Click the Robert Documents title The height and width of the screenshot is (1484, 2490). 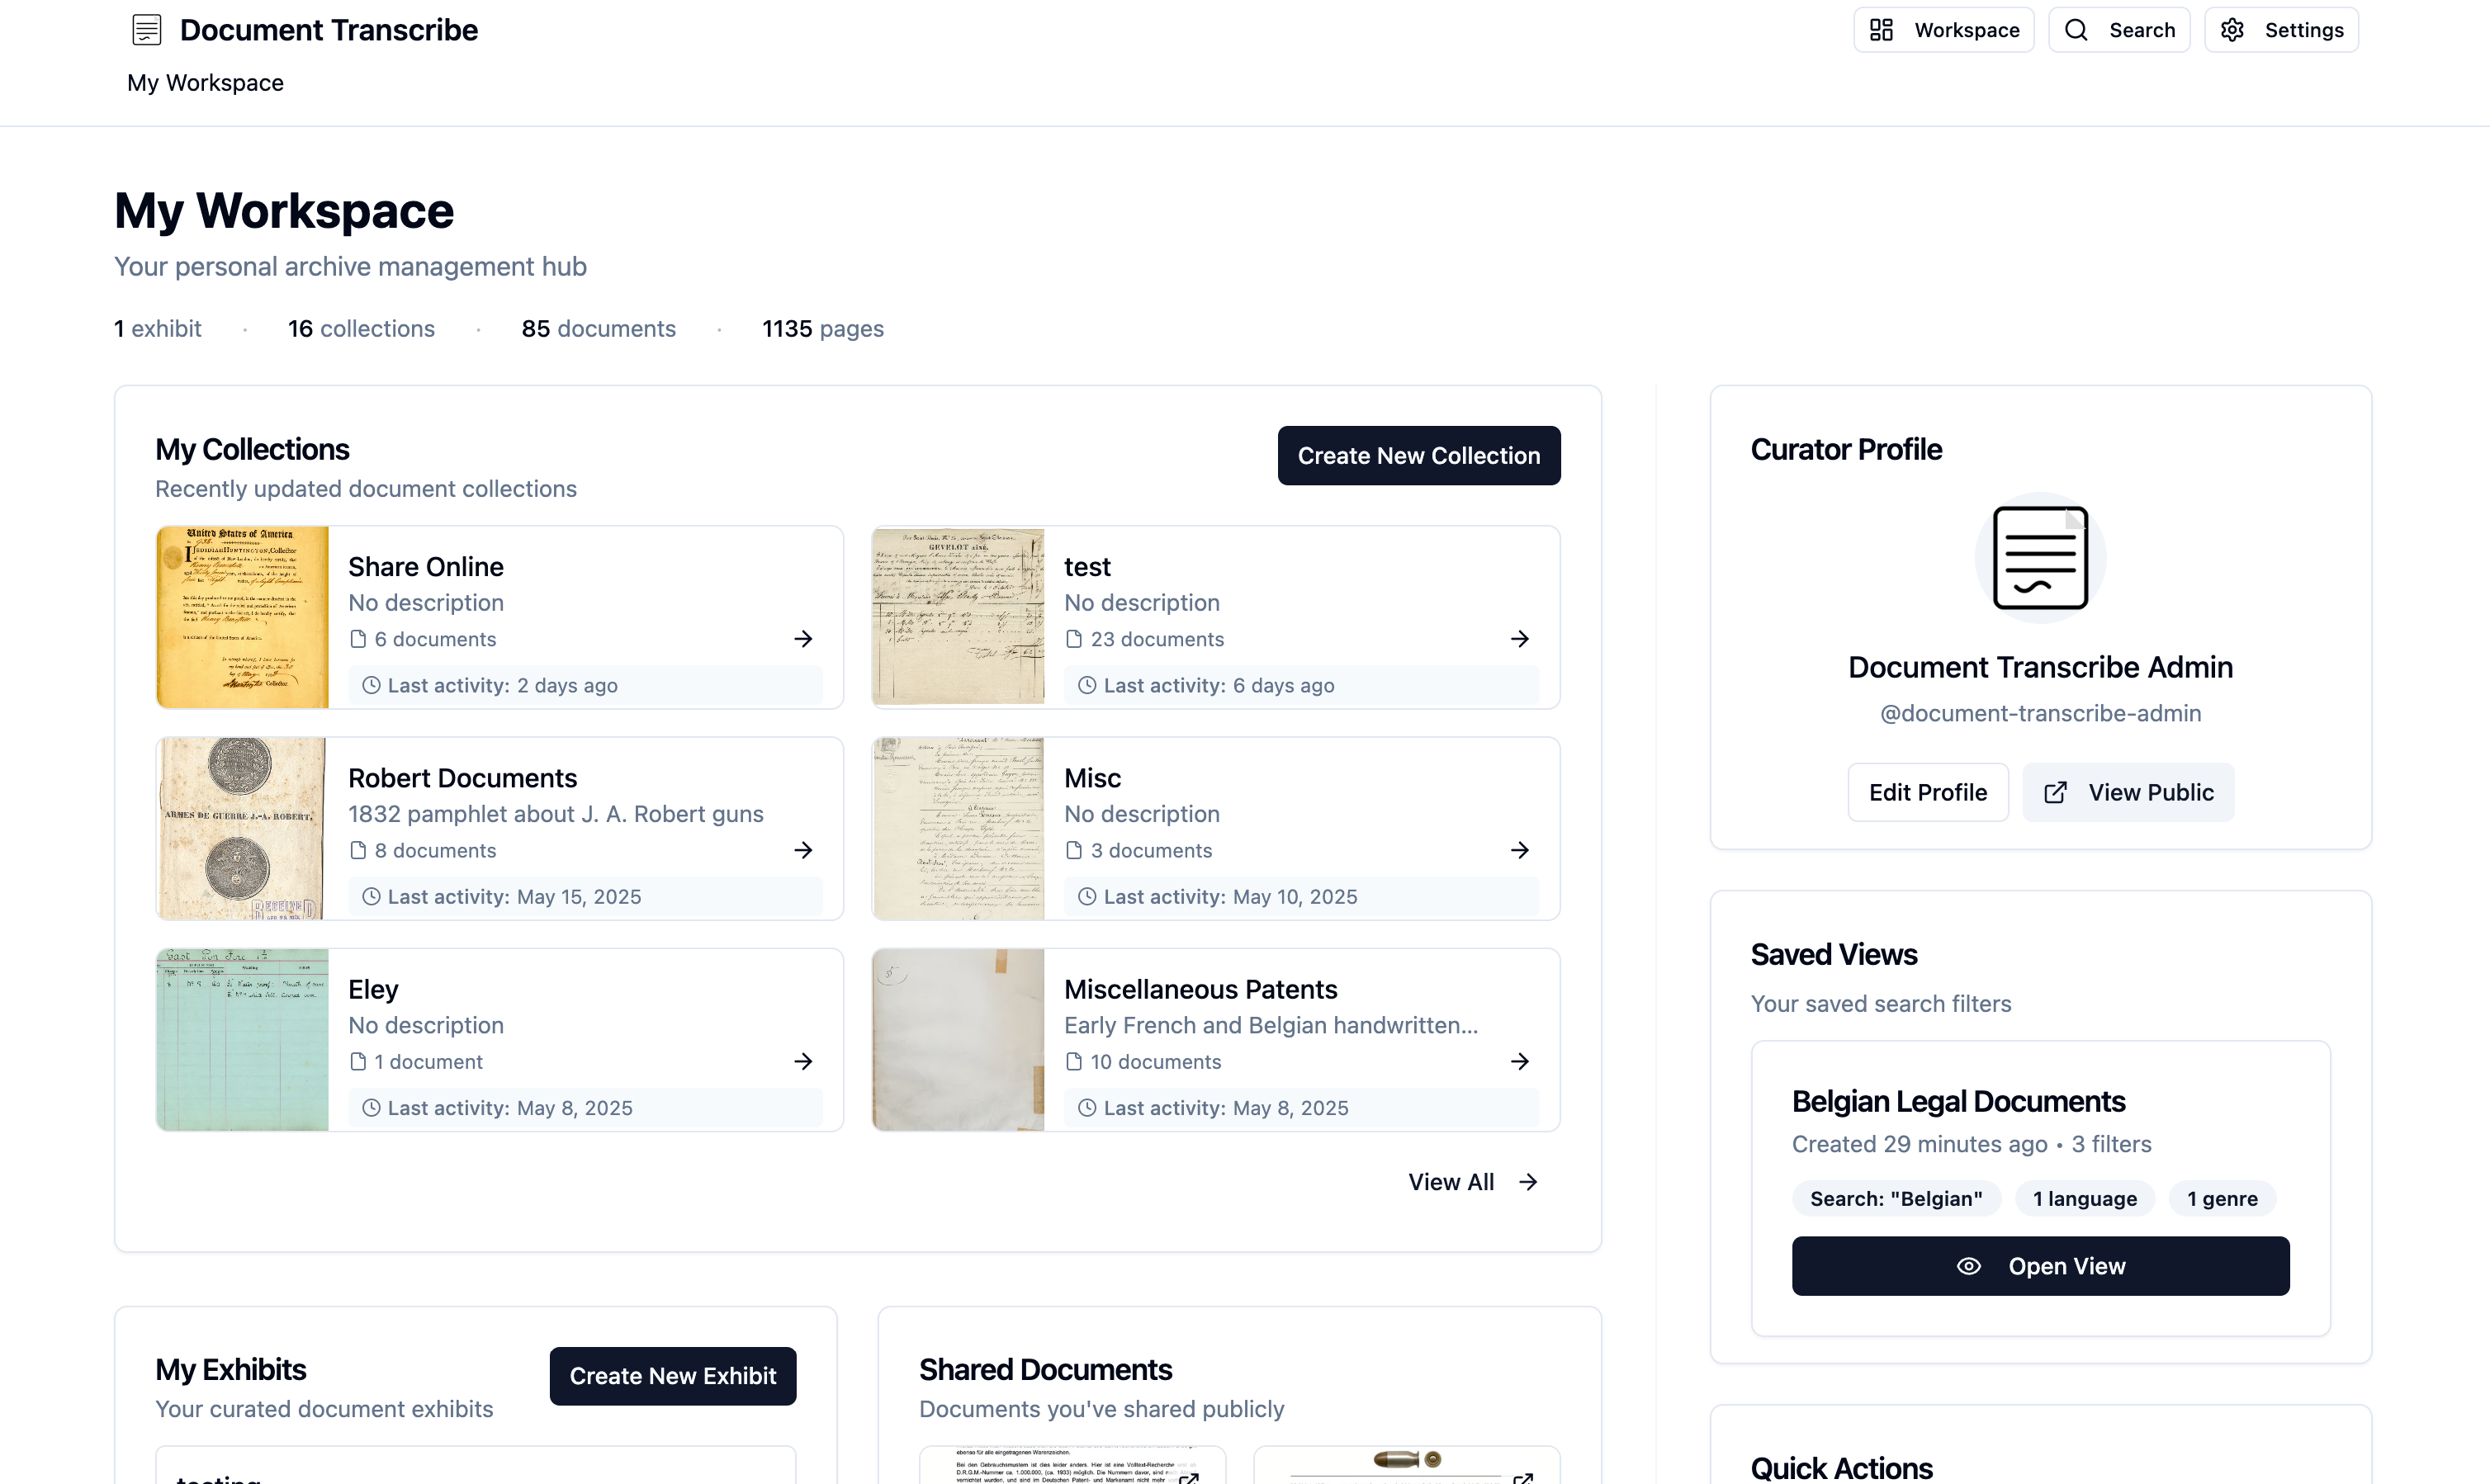(x=462, y=778)
